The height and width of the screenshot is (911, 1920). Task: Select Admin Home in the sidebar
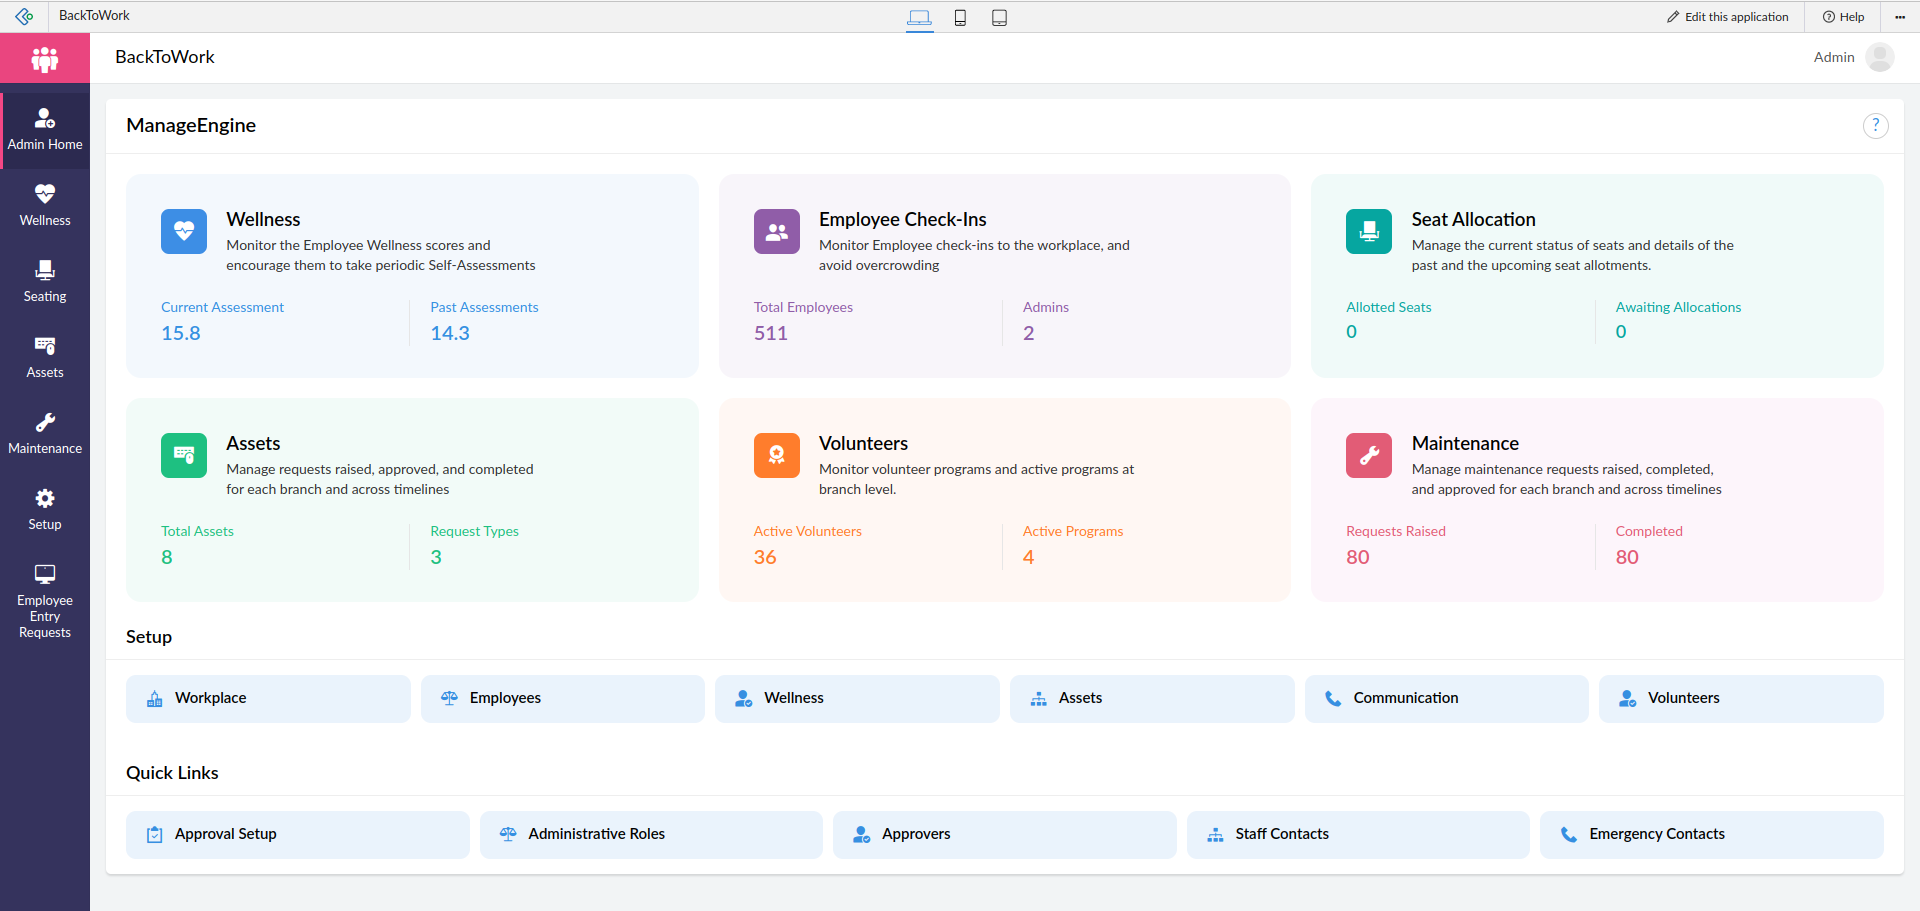(x=44, y=128)
